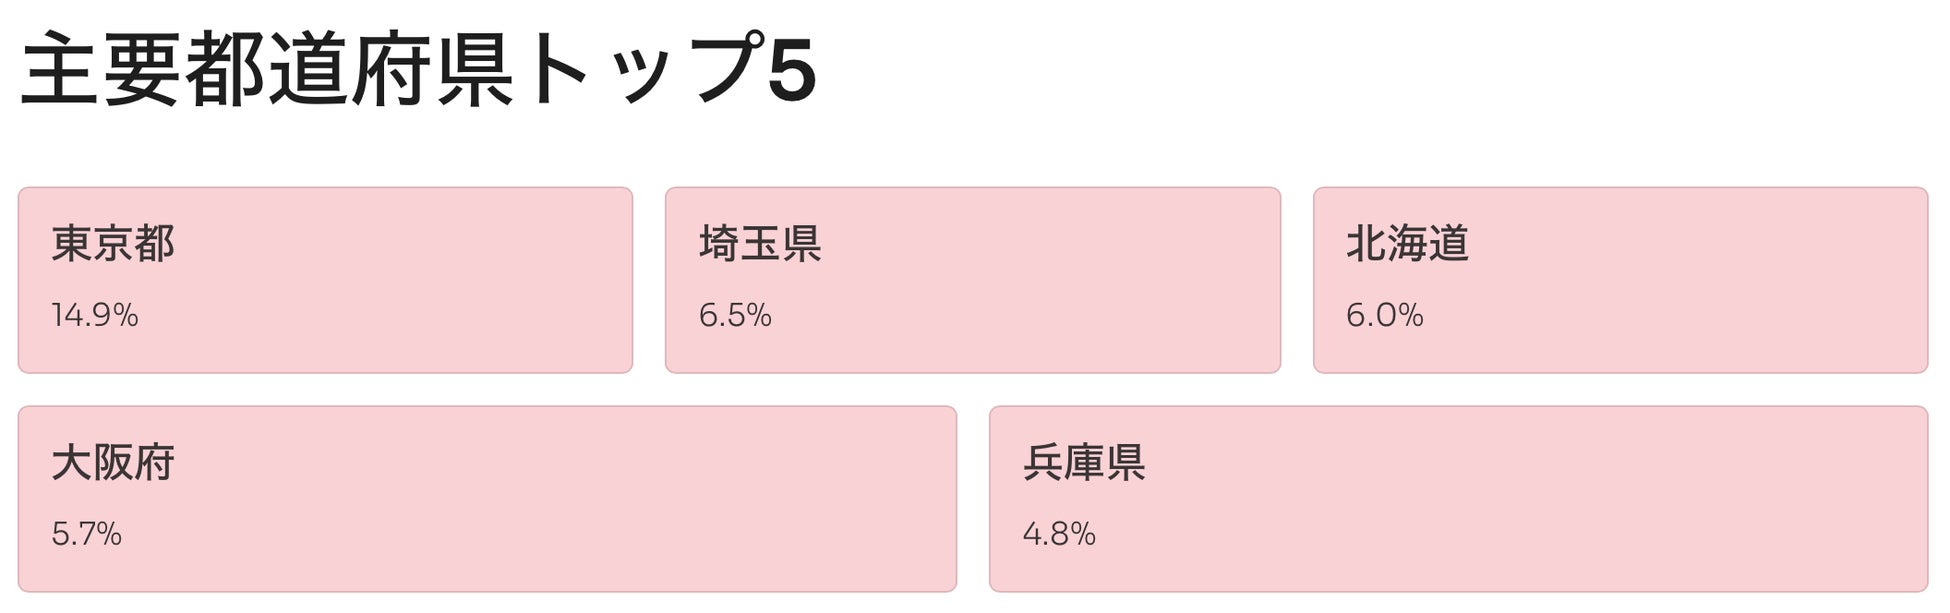
Task: Click the 北海道 name label
Action: (x=1407, y=243)
